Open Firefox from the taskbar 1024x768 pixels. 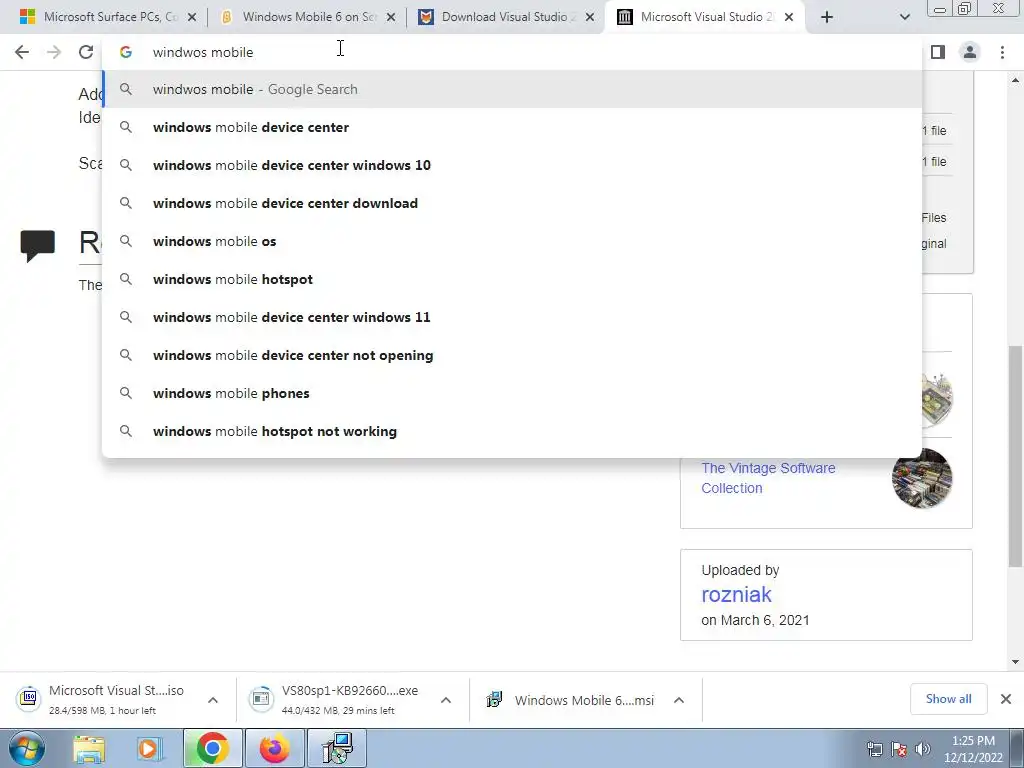point(274,748)
